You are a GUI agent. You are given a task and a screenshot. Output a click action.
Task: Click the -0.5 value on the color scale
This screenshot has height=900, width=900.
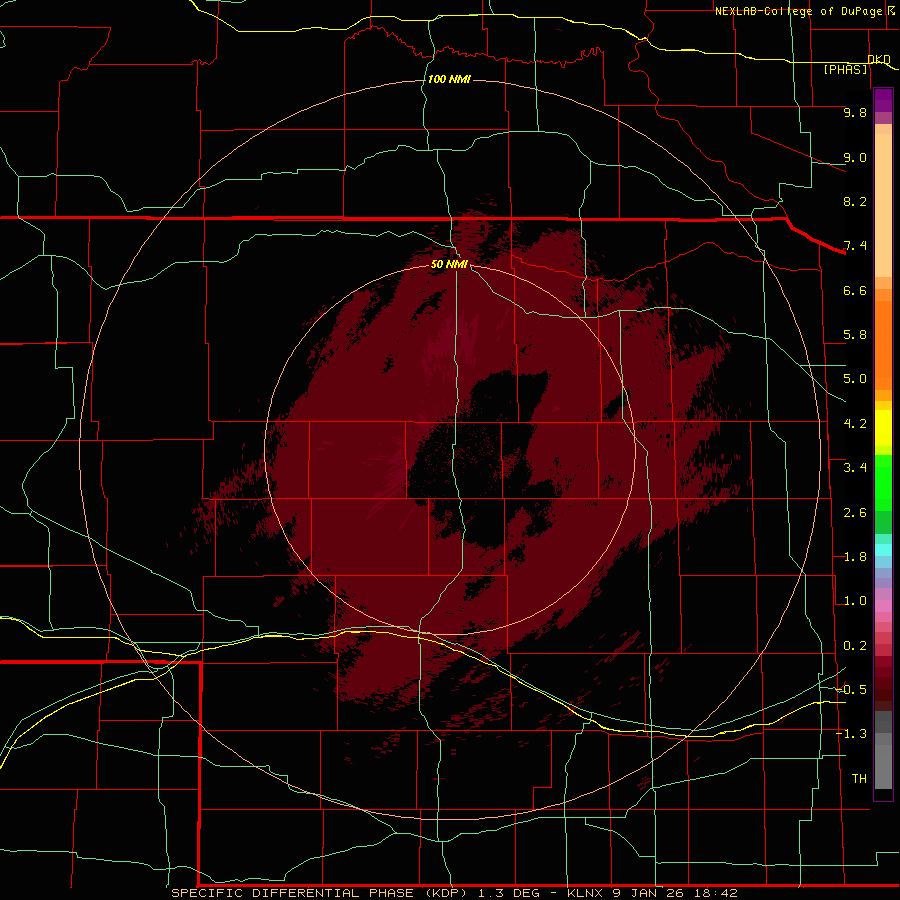coord(851,690)
